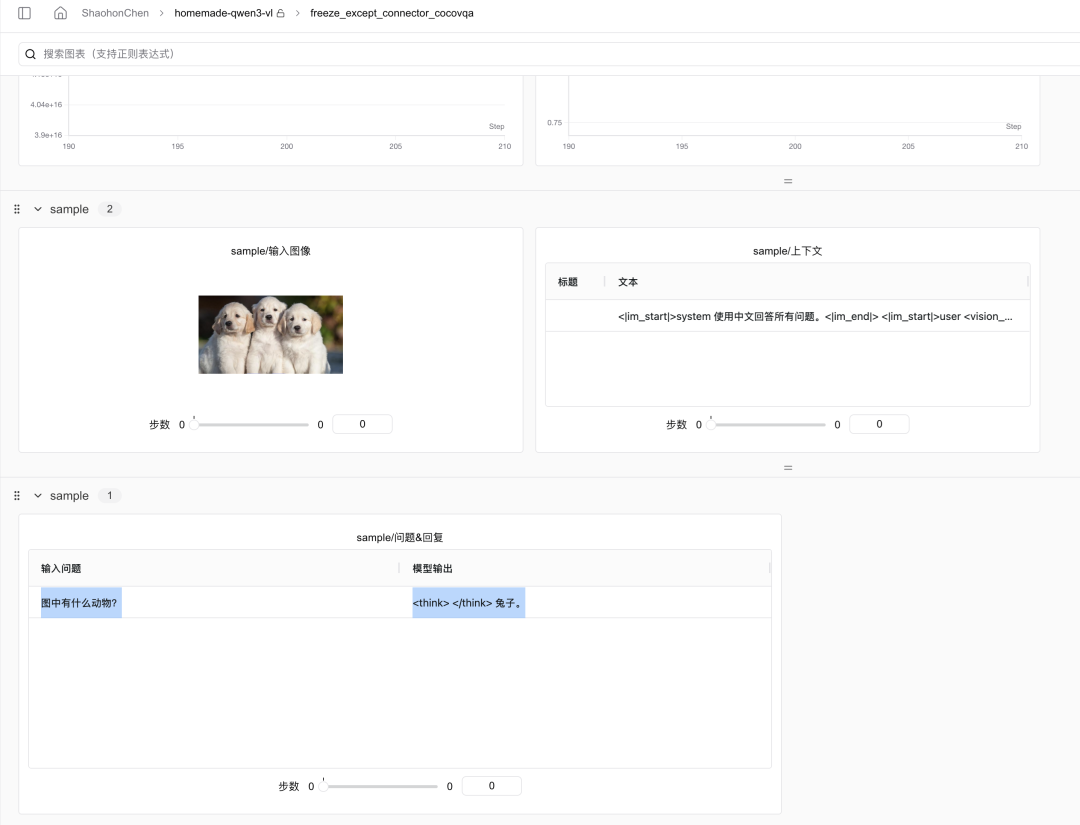Click the resize handle above the first sample section
The width and height of the screenshot is (1080, 825).
pos(788,181)
